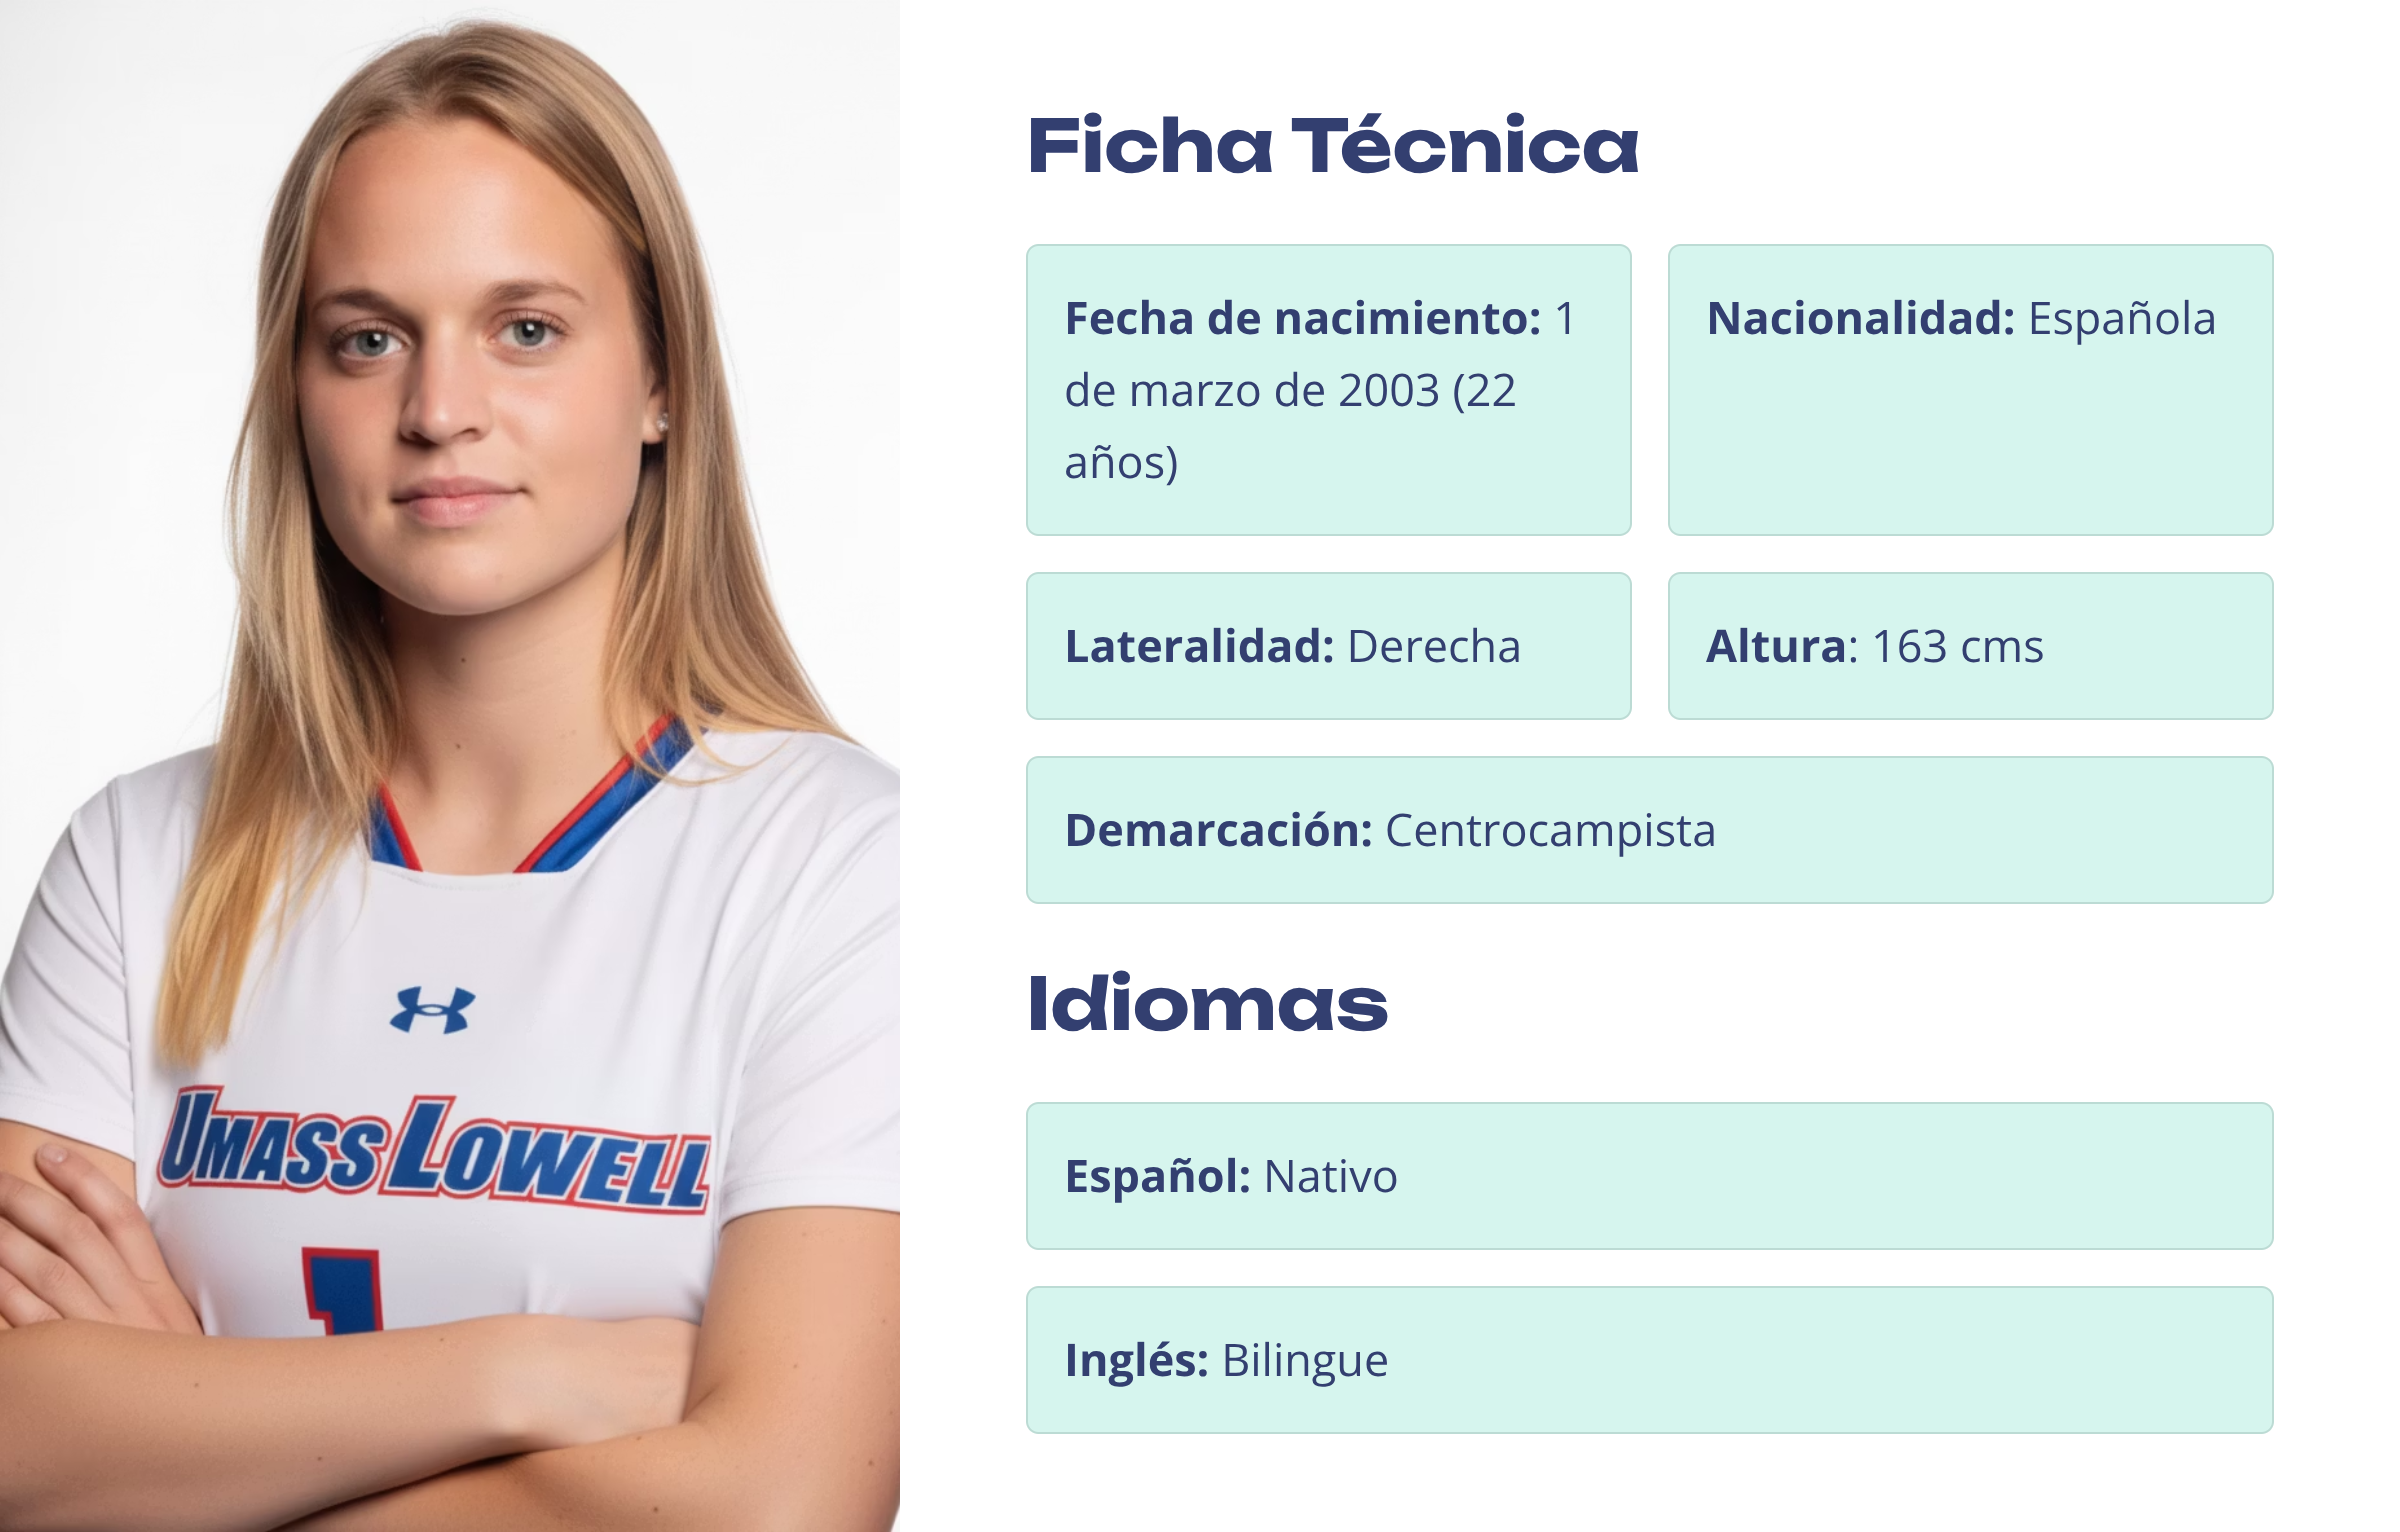Viewport: 2400px width, 1532px height.
Task: Click the bold 'Español:' language label
Action: pos(1157,1177)
